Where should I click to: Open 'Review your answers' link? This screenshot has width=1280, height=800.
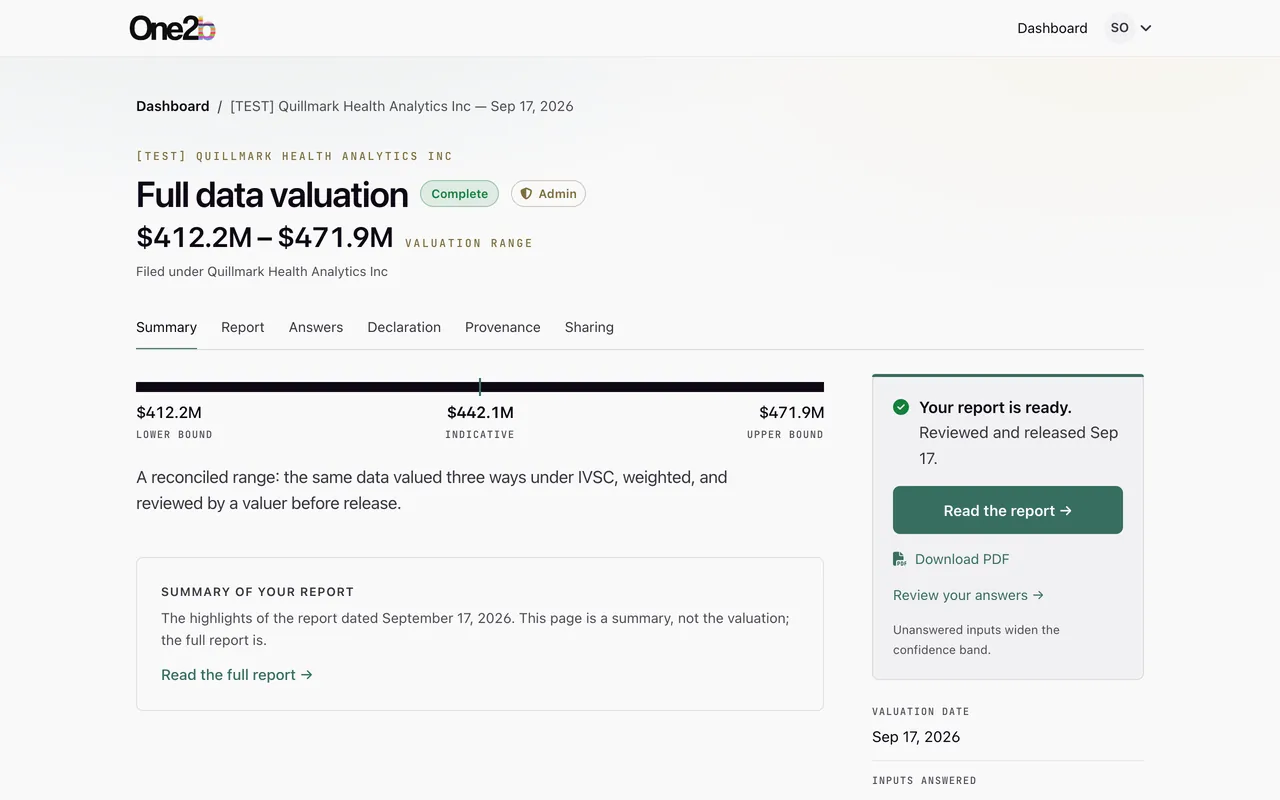(x=968, y=595)
